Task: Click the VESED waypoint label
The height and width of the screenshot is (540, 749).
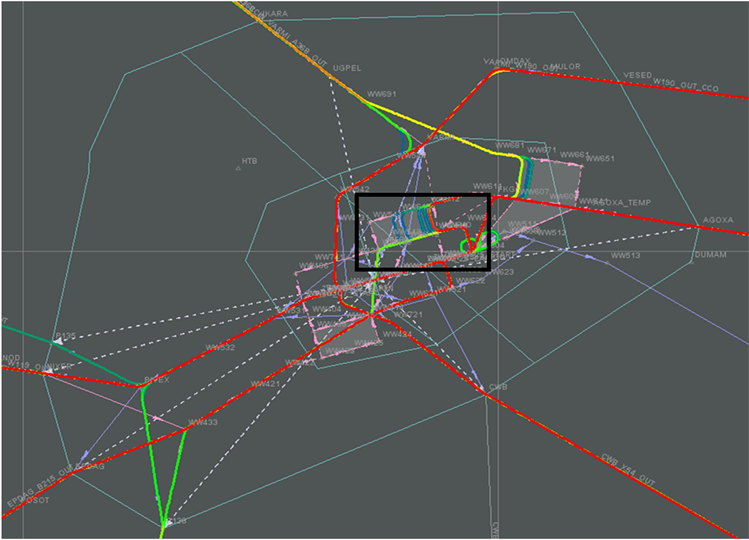Action: tap(636, 75)
